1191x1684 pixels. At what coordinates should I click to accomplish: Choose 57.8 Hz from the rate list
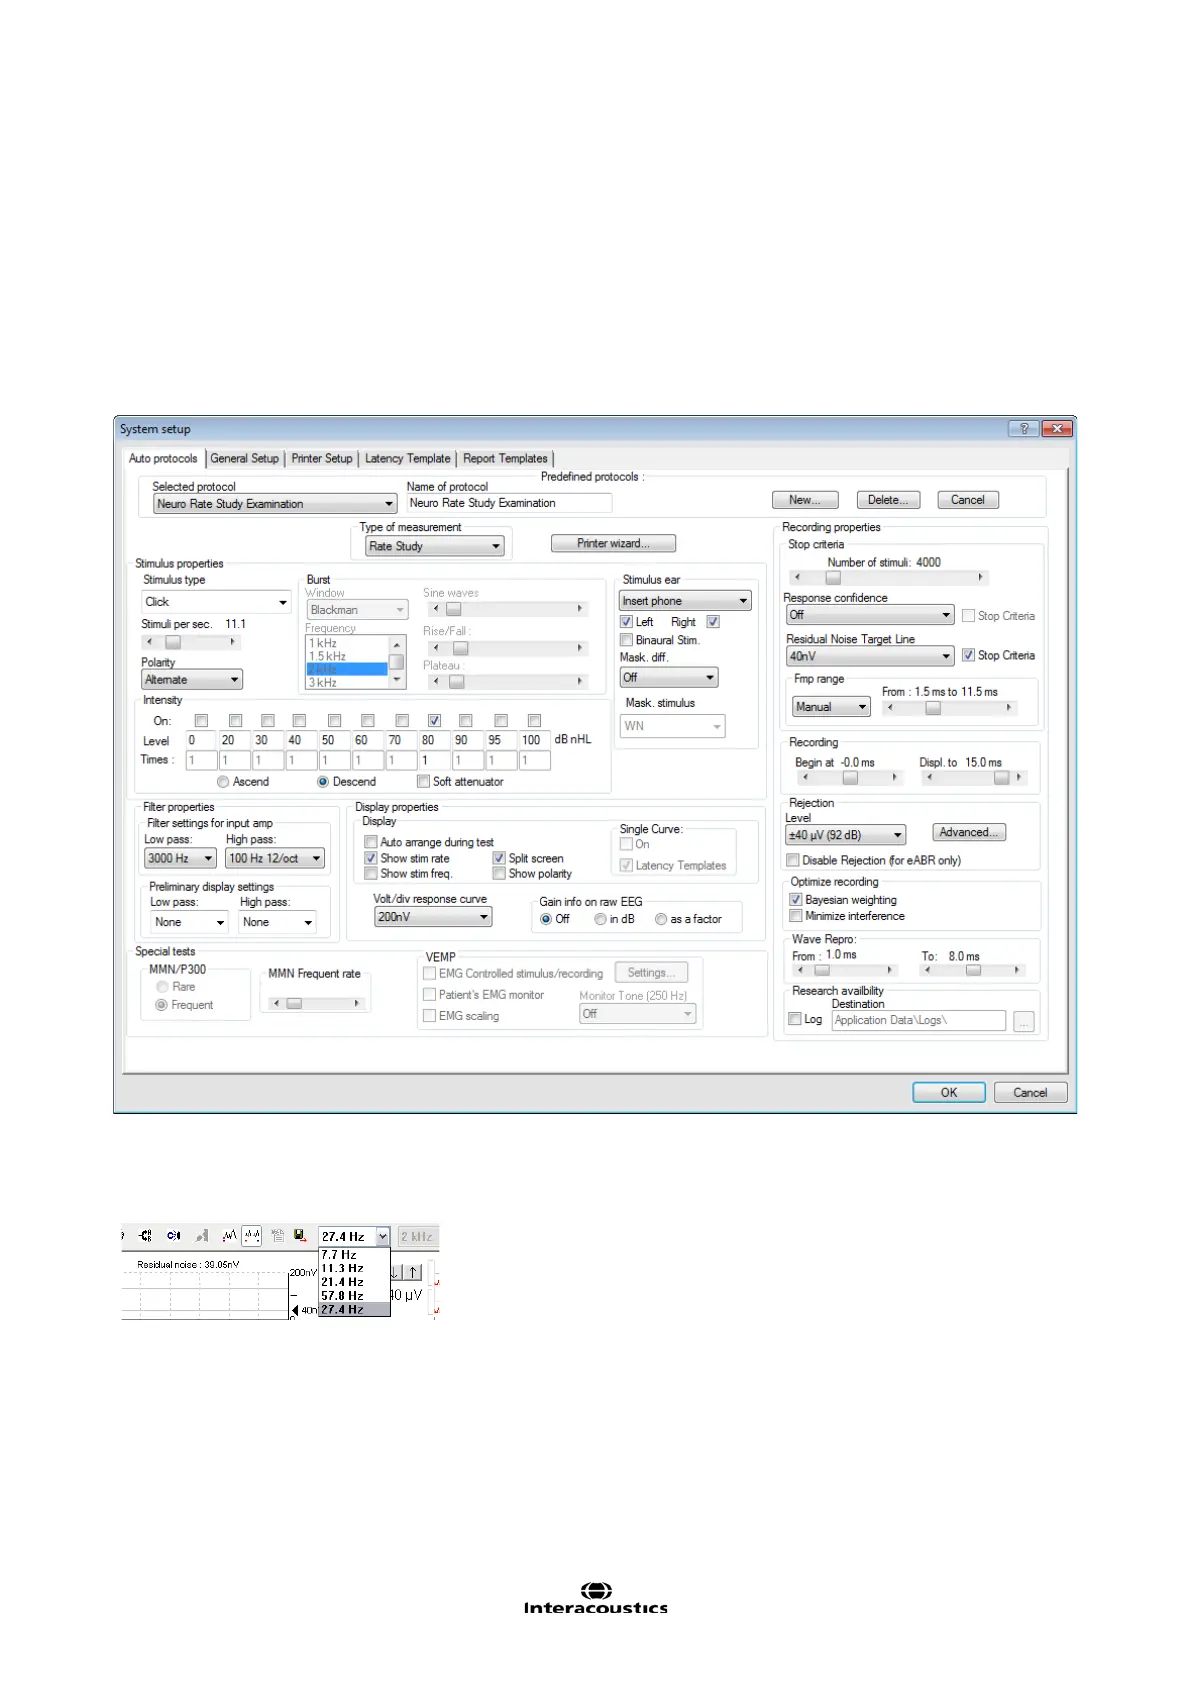(354, 1295)
